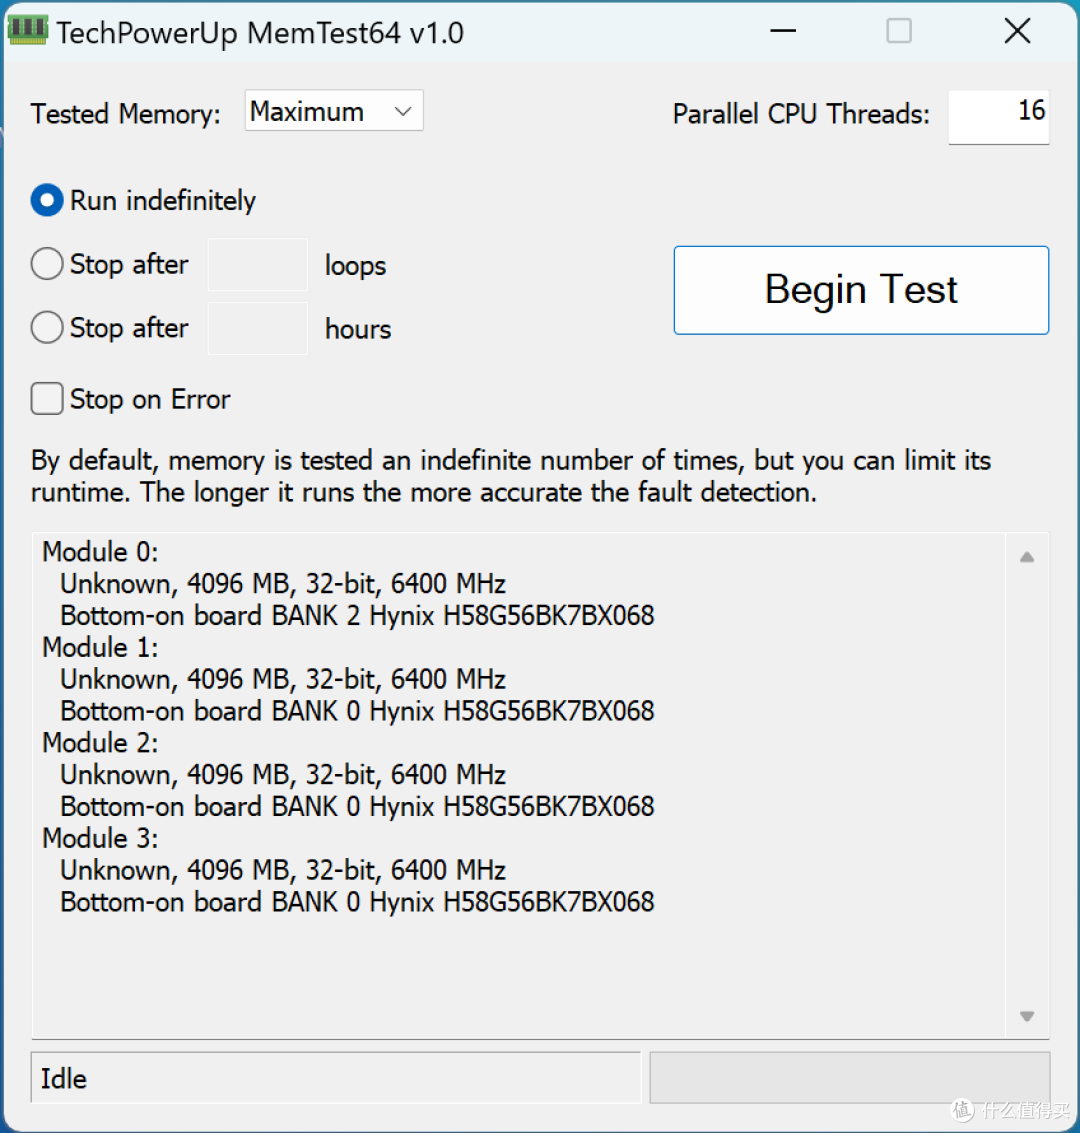1080x1133 pixels.
Task: Click Module 0's 4096 MB, 32-bit line
Action: point(282,584)
